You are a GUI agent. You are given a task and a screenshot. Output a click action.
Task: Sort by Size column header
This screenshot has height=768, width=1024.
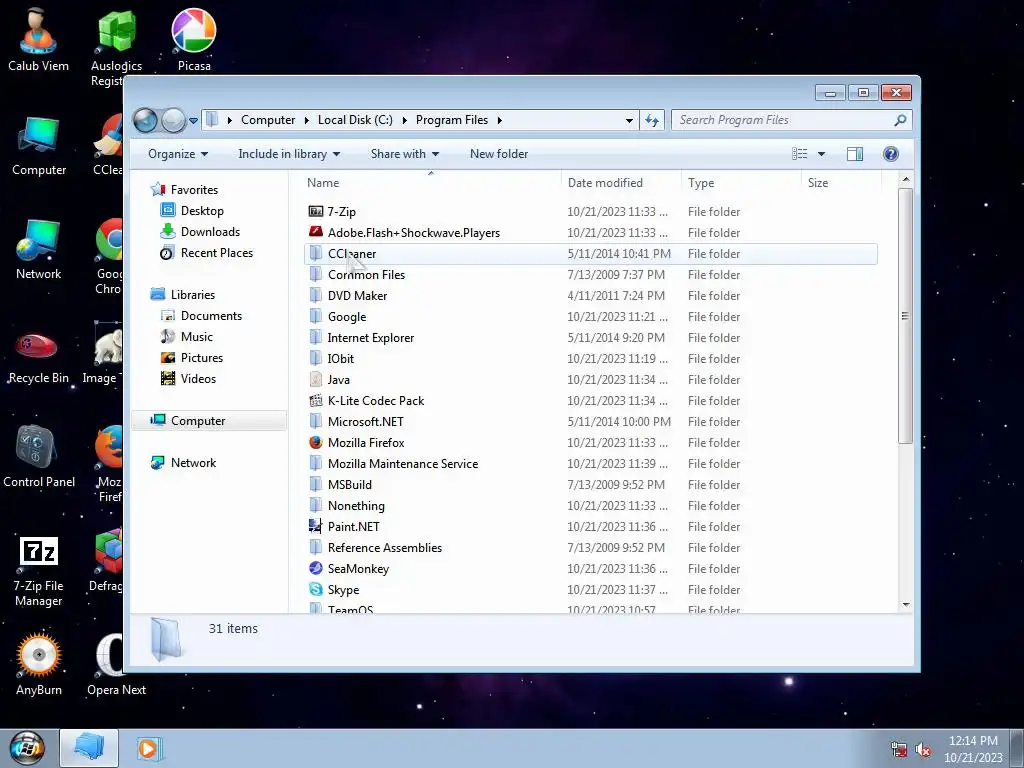841,183
